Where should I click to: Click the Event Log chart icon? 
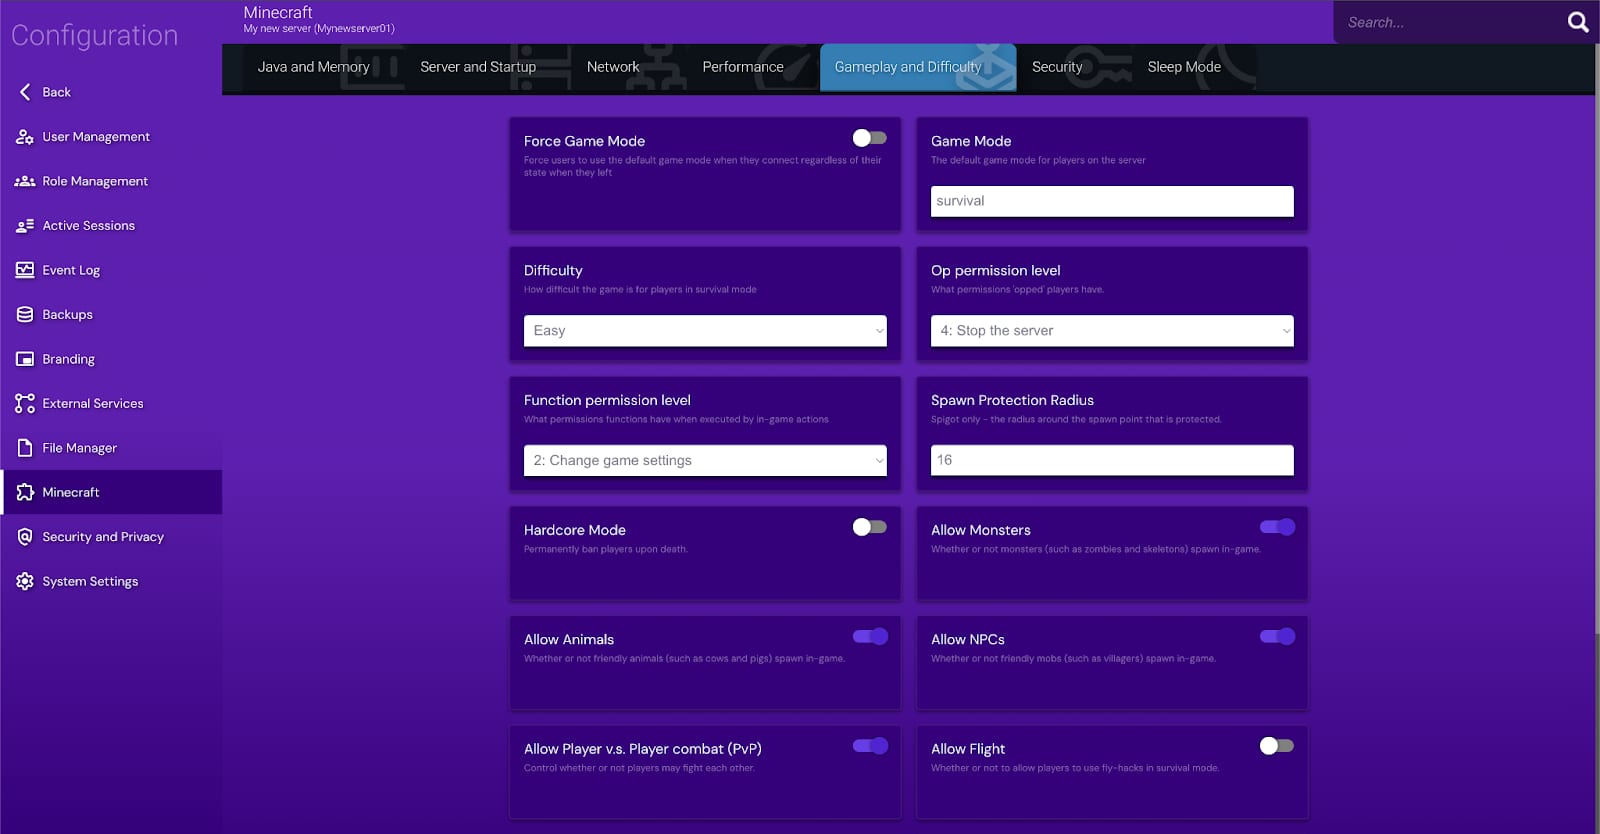point(25,270)
